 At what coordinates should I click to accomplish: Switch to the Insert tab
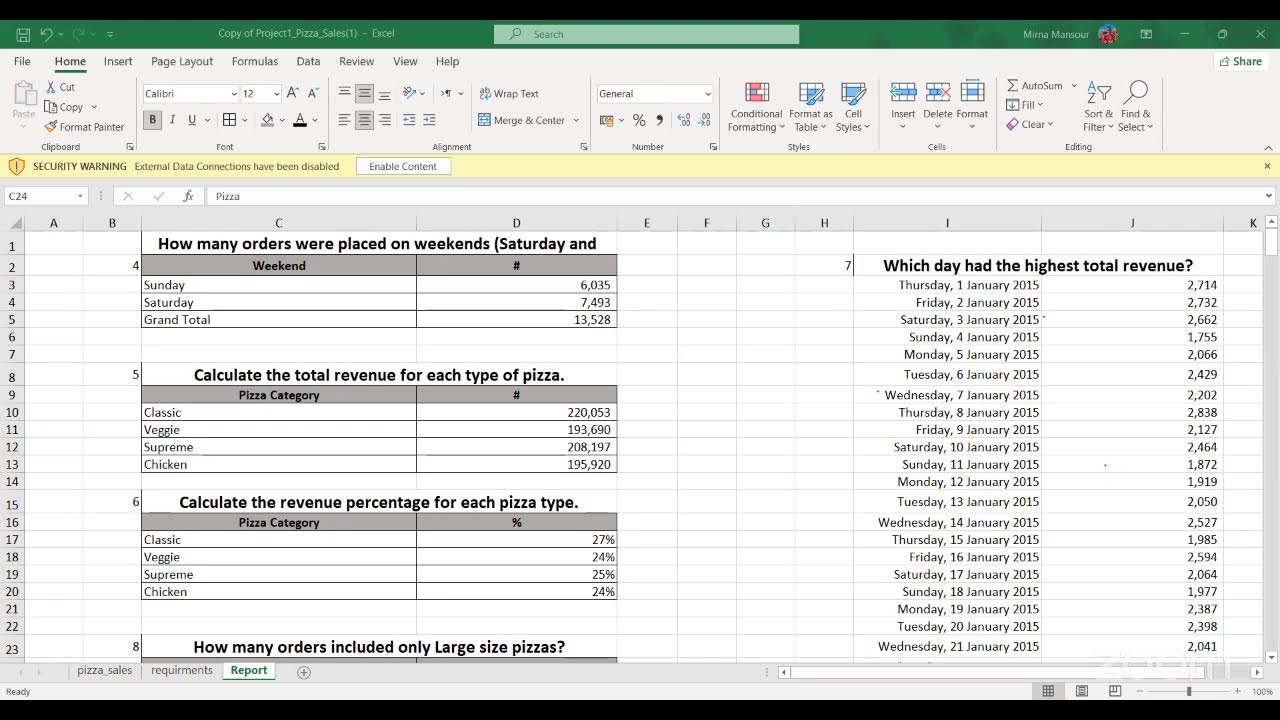pos(118,61)
